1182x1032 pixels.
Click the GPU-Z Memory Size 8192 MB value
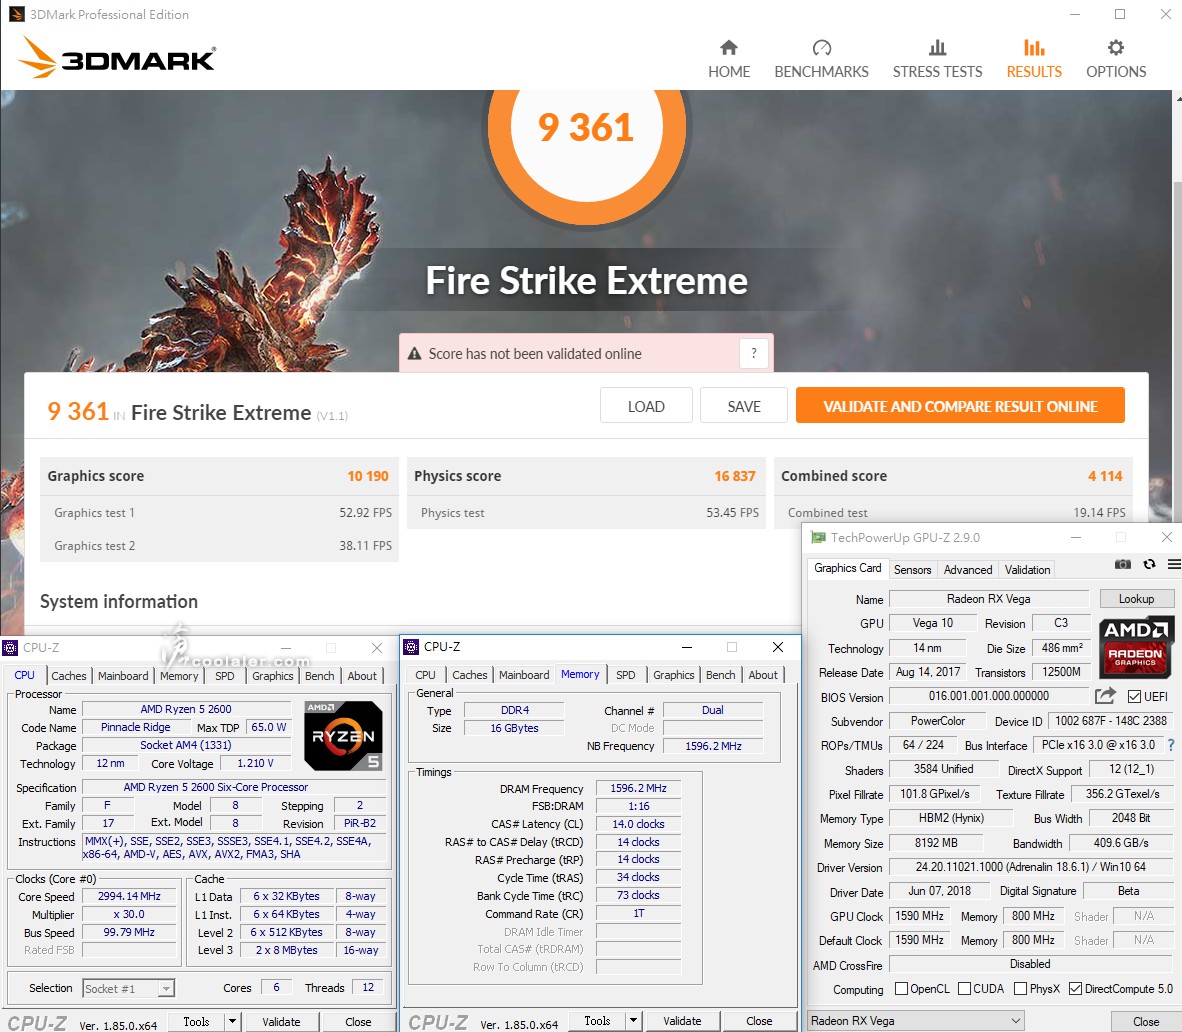936,843
